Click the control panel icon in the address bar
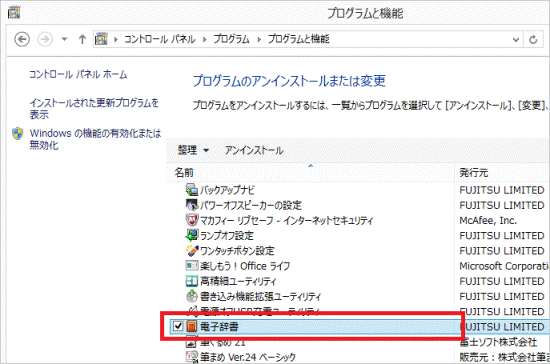Viewport: 550px width, 364px height. click(101, 39)
